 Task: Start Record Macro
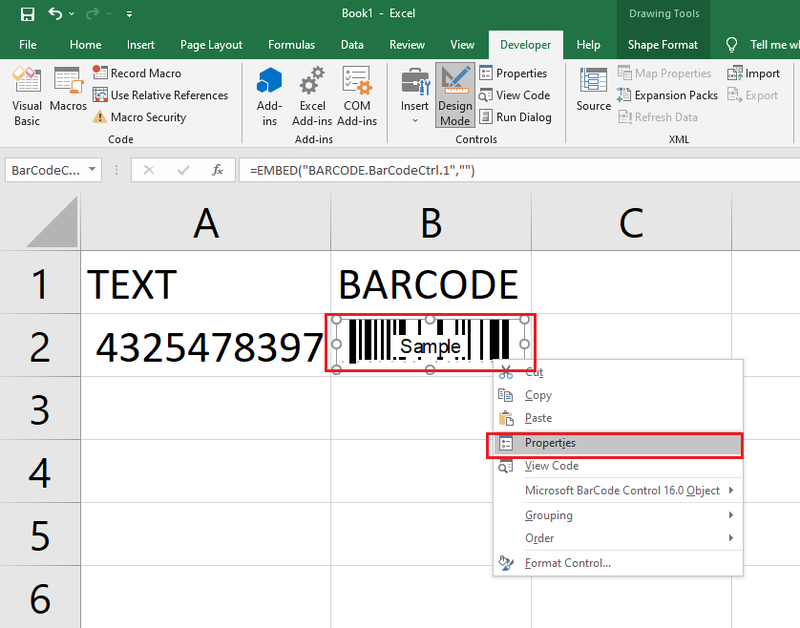pos(137,73)
